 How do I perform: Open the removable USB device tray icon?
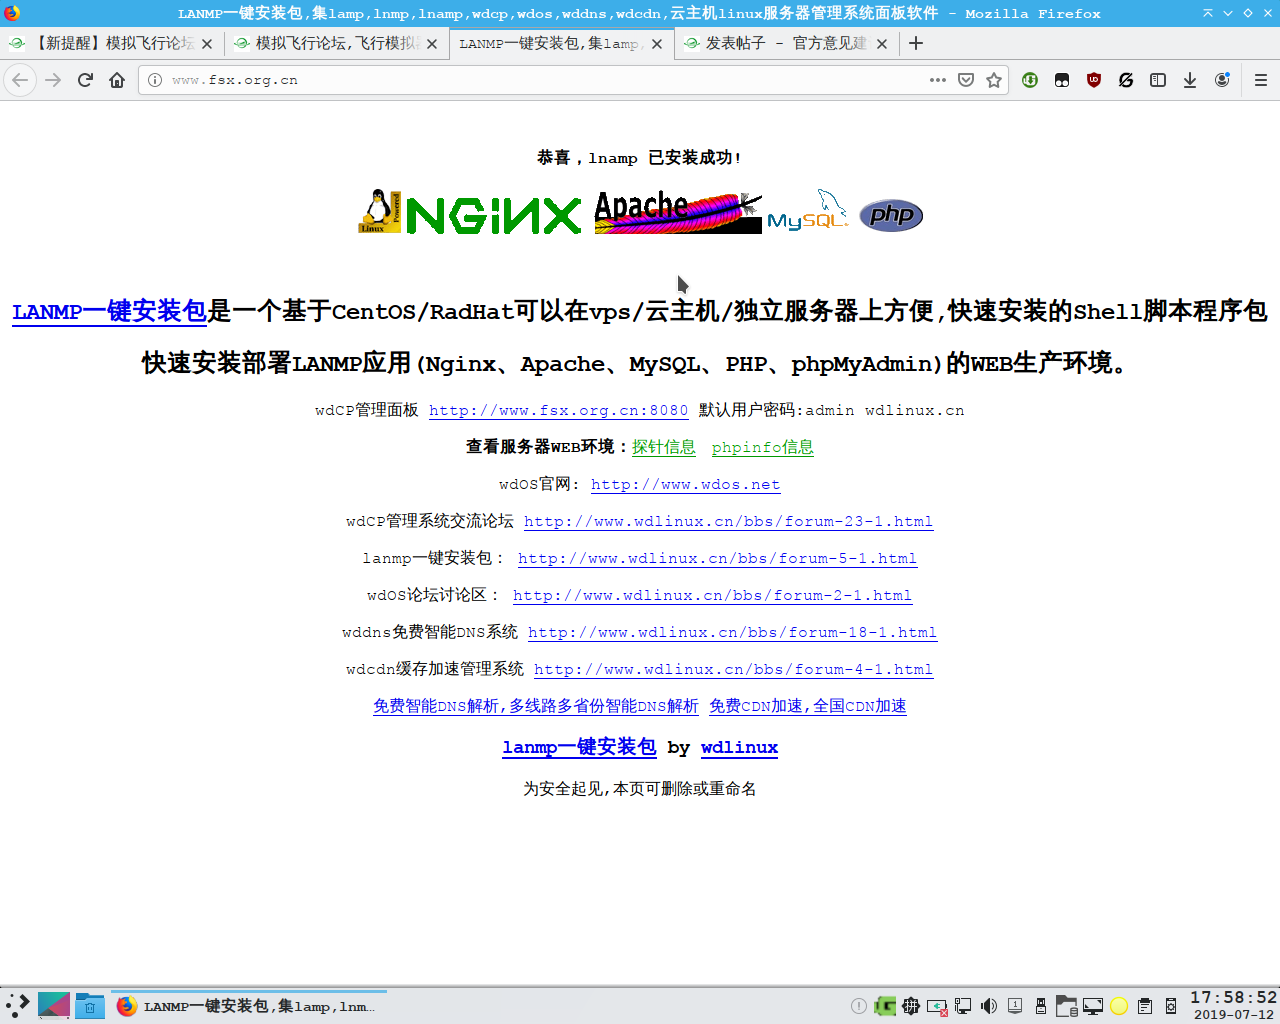1041,1006
